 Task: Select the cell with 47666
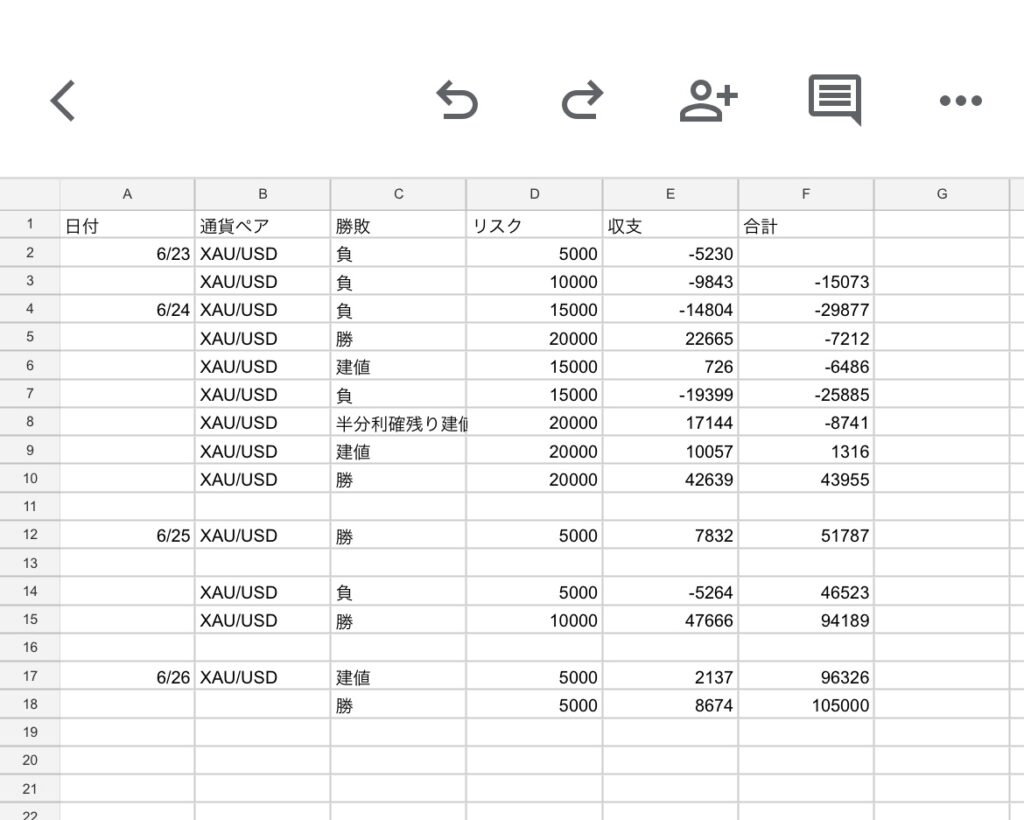click(x=670, y=620)
